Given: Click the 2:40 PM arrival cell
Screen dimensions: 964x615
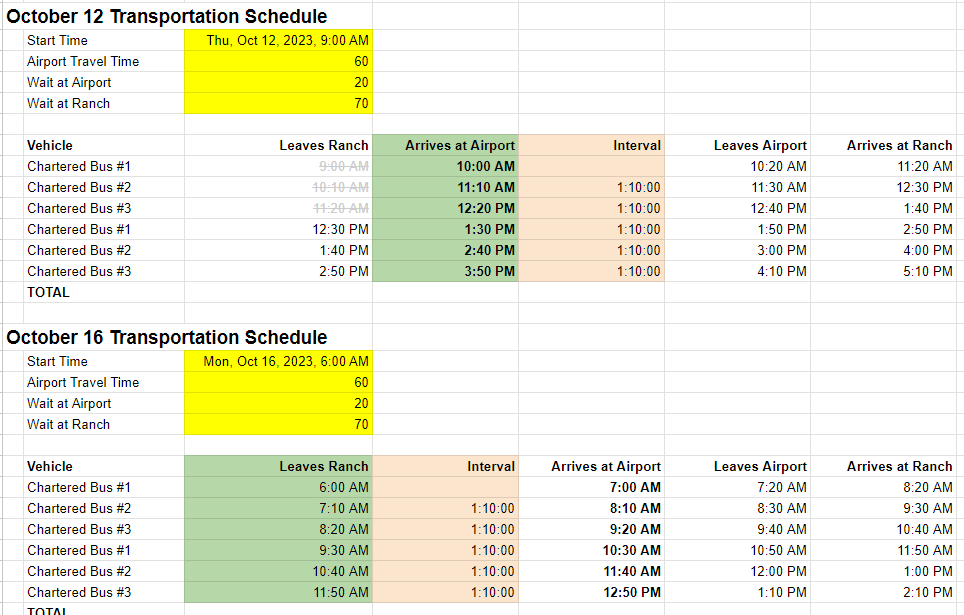Looking at the screenshot, I should 446,250.
